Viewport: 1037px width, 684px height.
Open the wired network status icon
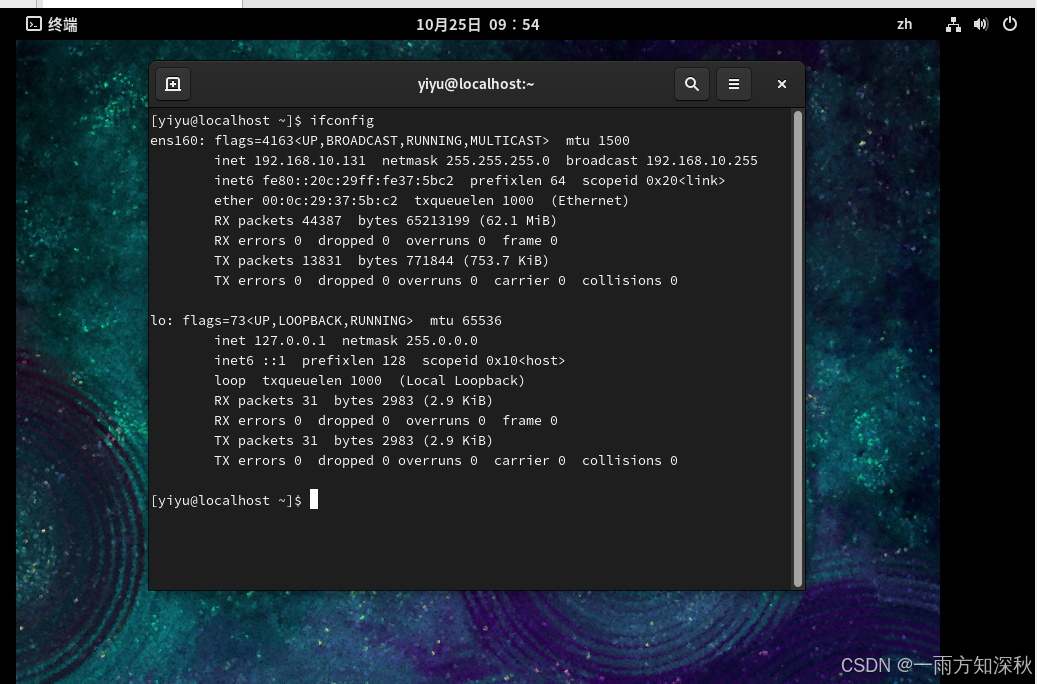953,24
